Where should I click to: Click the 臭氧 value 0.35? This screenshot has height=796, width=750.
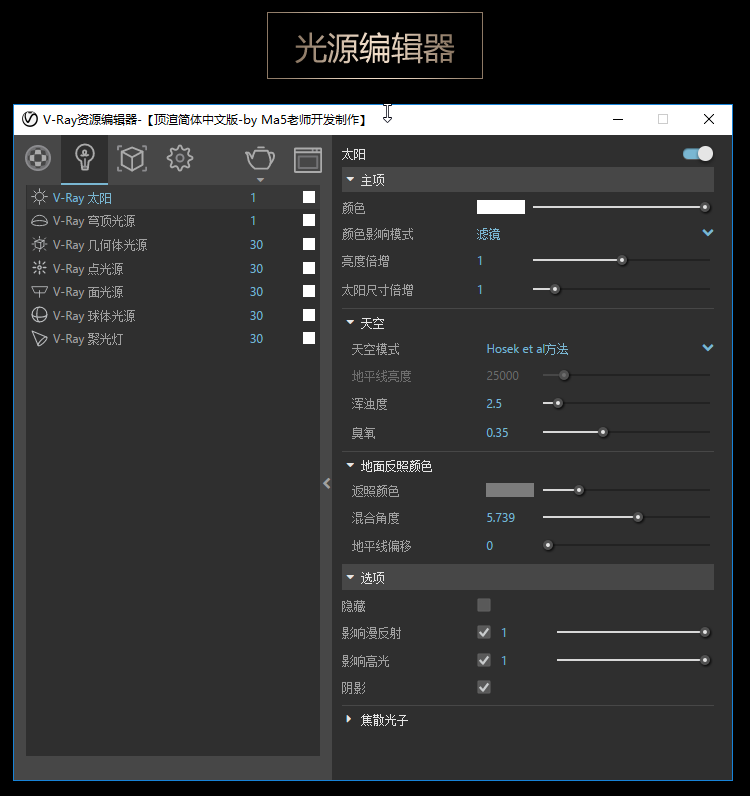pyautogui.click(x=497, y=433)
